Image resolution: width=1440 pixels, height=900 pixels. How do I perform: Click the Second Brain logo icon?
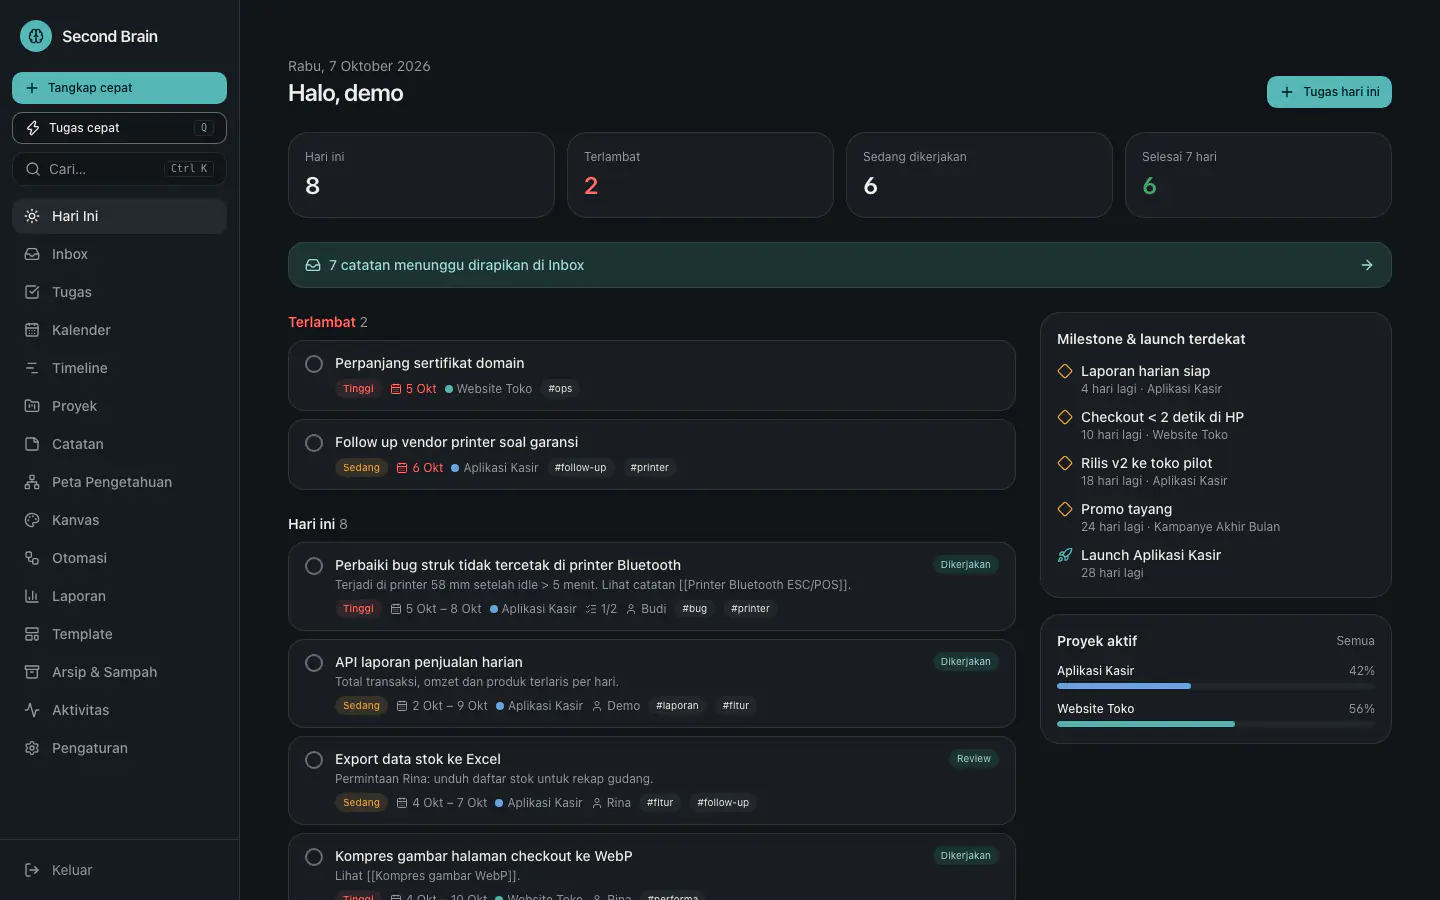[36, 36]
